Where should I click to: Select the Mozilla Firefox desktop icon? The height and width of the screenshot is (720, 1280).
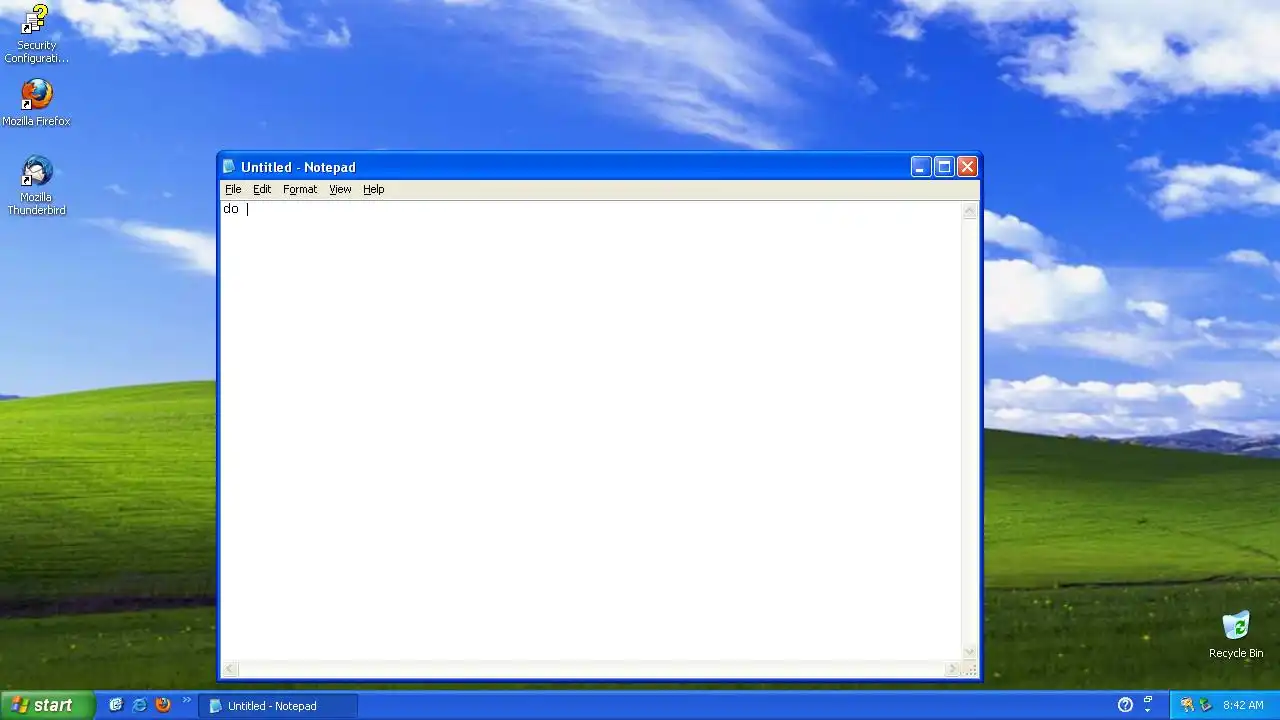[36, 103]
